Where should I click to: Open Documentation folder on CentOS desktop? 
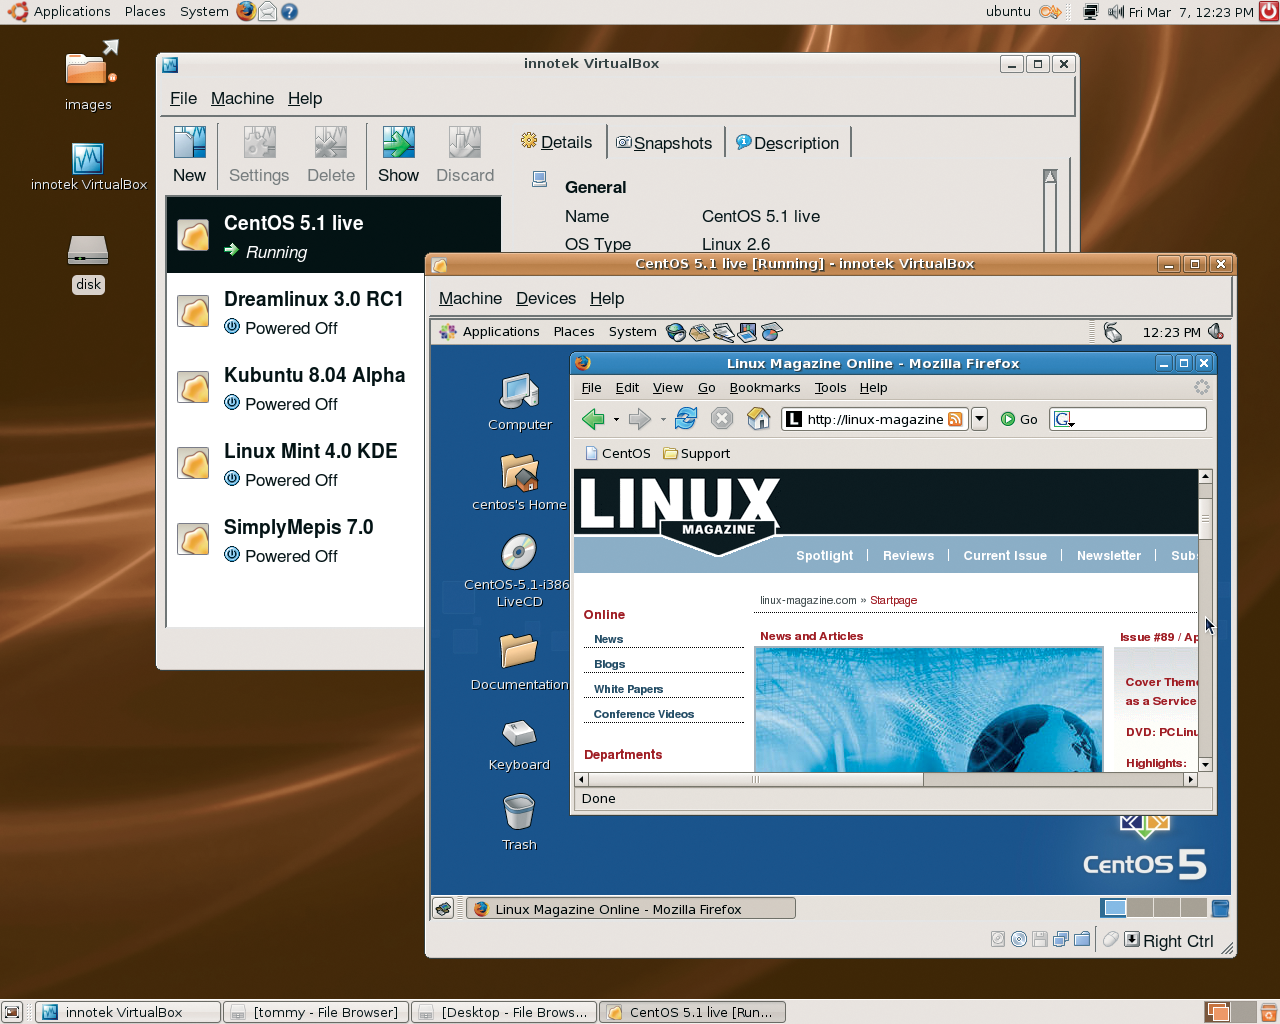click(x=519, y=651)
